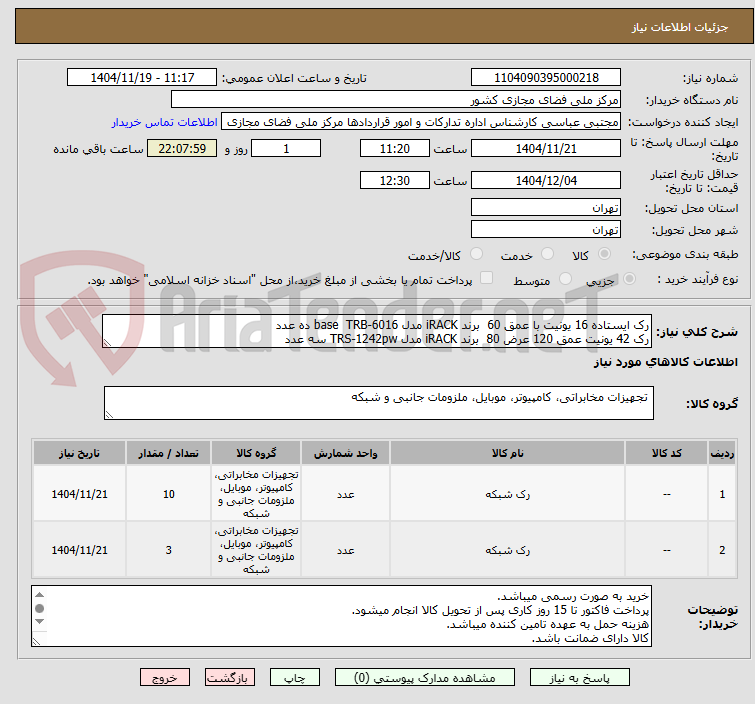Image resolution: width=755 pixels, height=704 pixels.
Task: Click رک شبکه name in row 1
Action: [x=508, y=494]
